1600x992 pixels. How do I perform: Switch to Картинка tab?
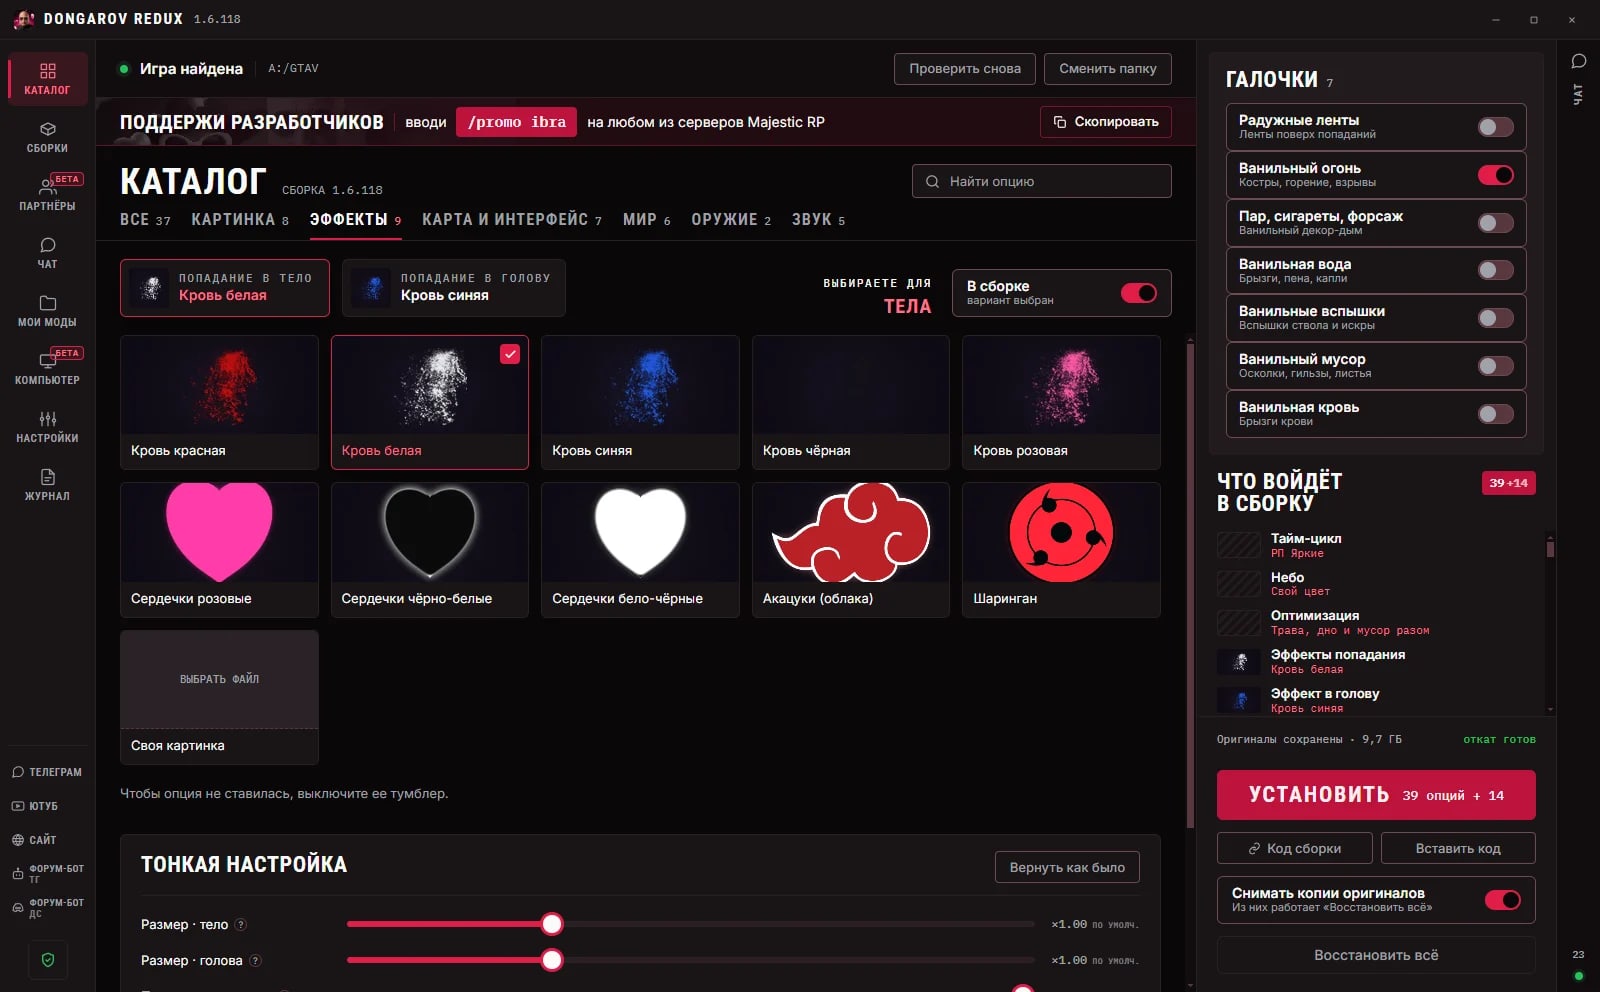pos(240,220)
